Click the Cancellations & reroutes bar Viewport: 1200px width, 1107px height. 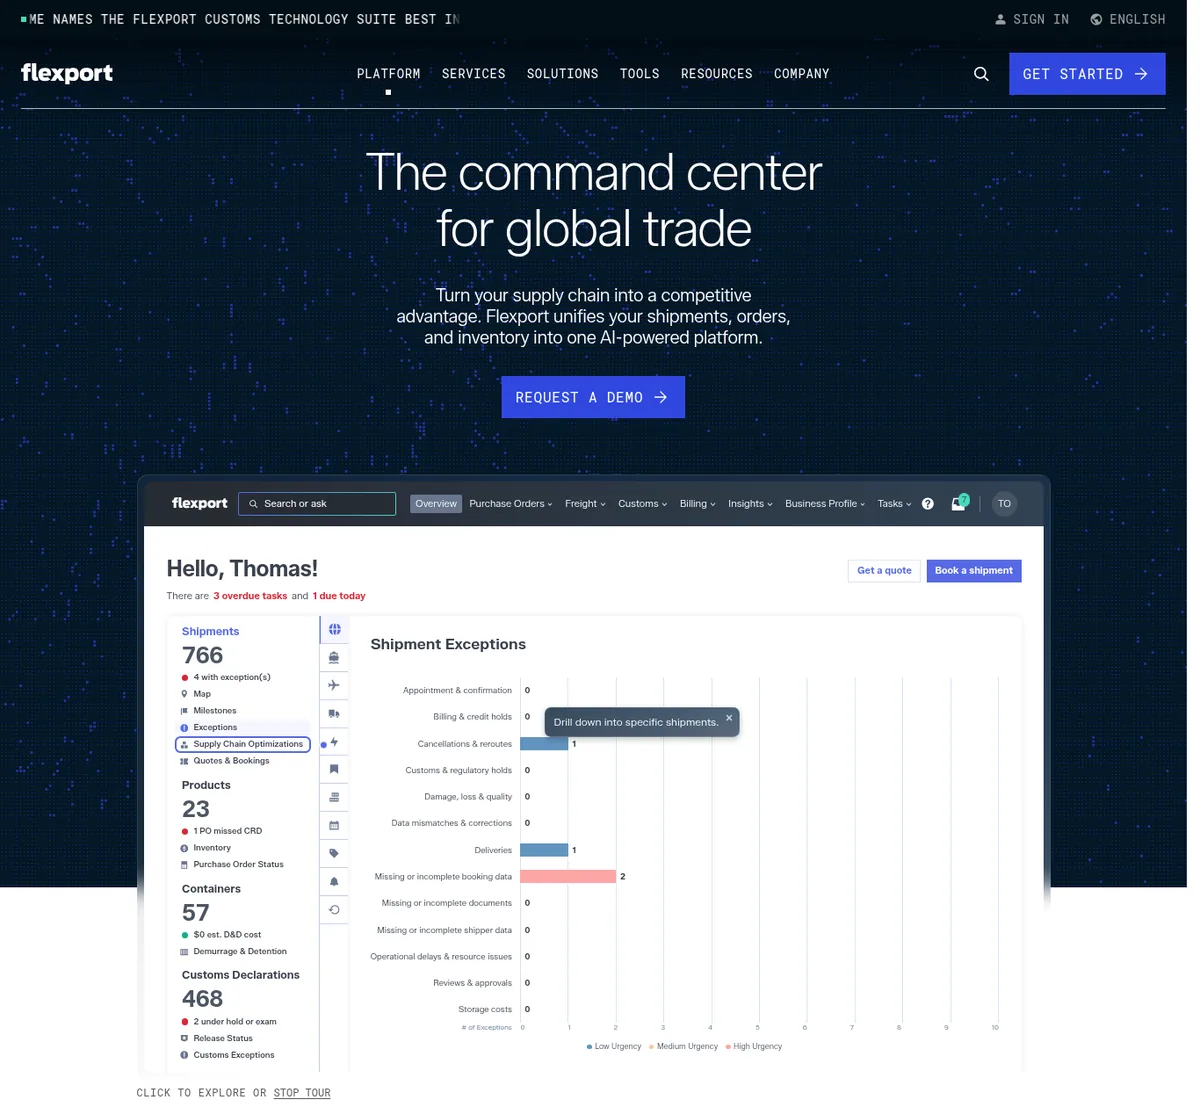[x=544, y=744]
